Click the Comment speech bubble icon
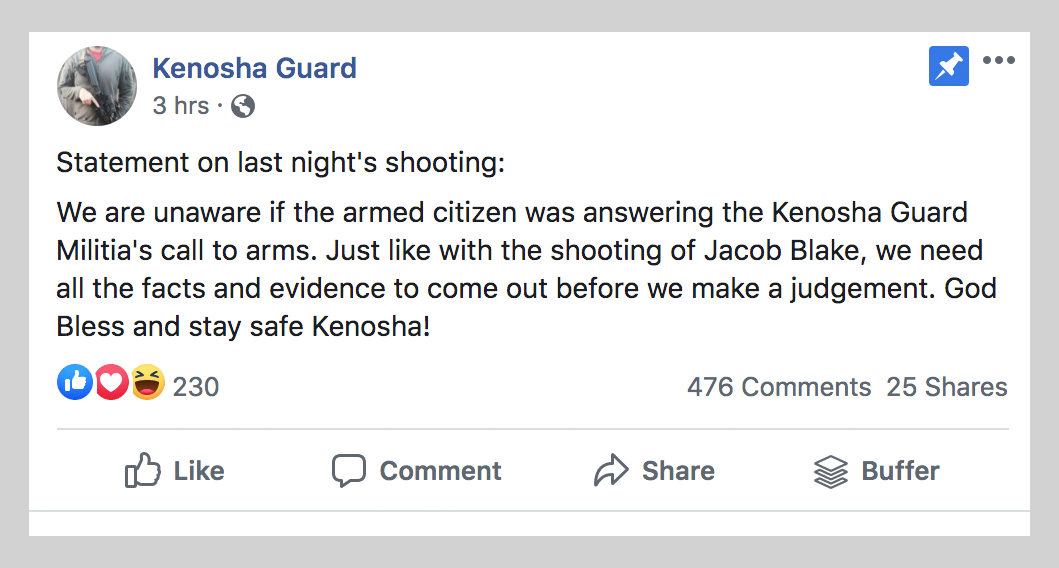Image resolution: width=1059 pixels, height=568 pixels. [x=348, y=470]
